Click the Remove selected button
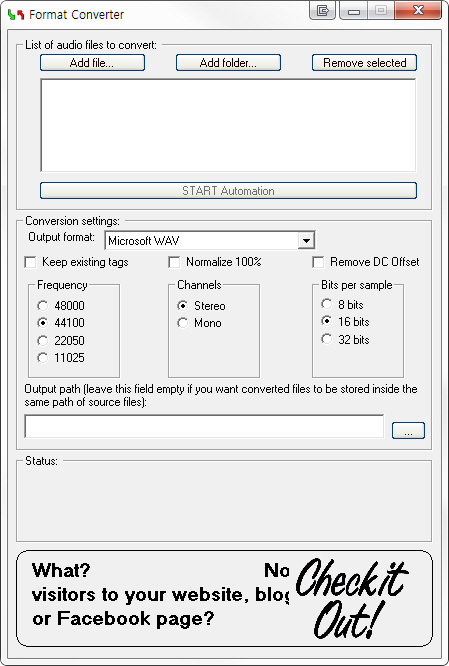Viewport: 449px width, 666px height. tap(364, 63)
